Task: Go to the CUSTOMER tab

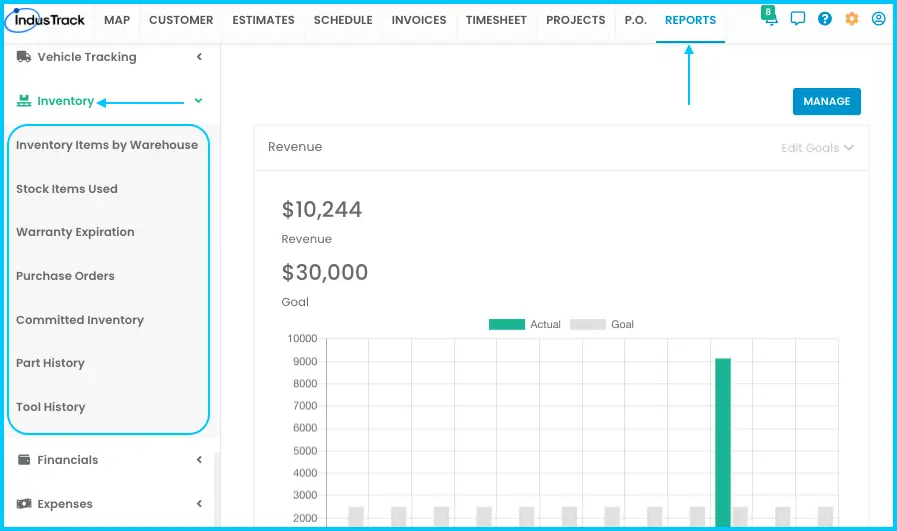Action: click(181, 20)
